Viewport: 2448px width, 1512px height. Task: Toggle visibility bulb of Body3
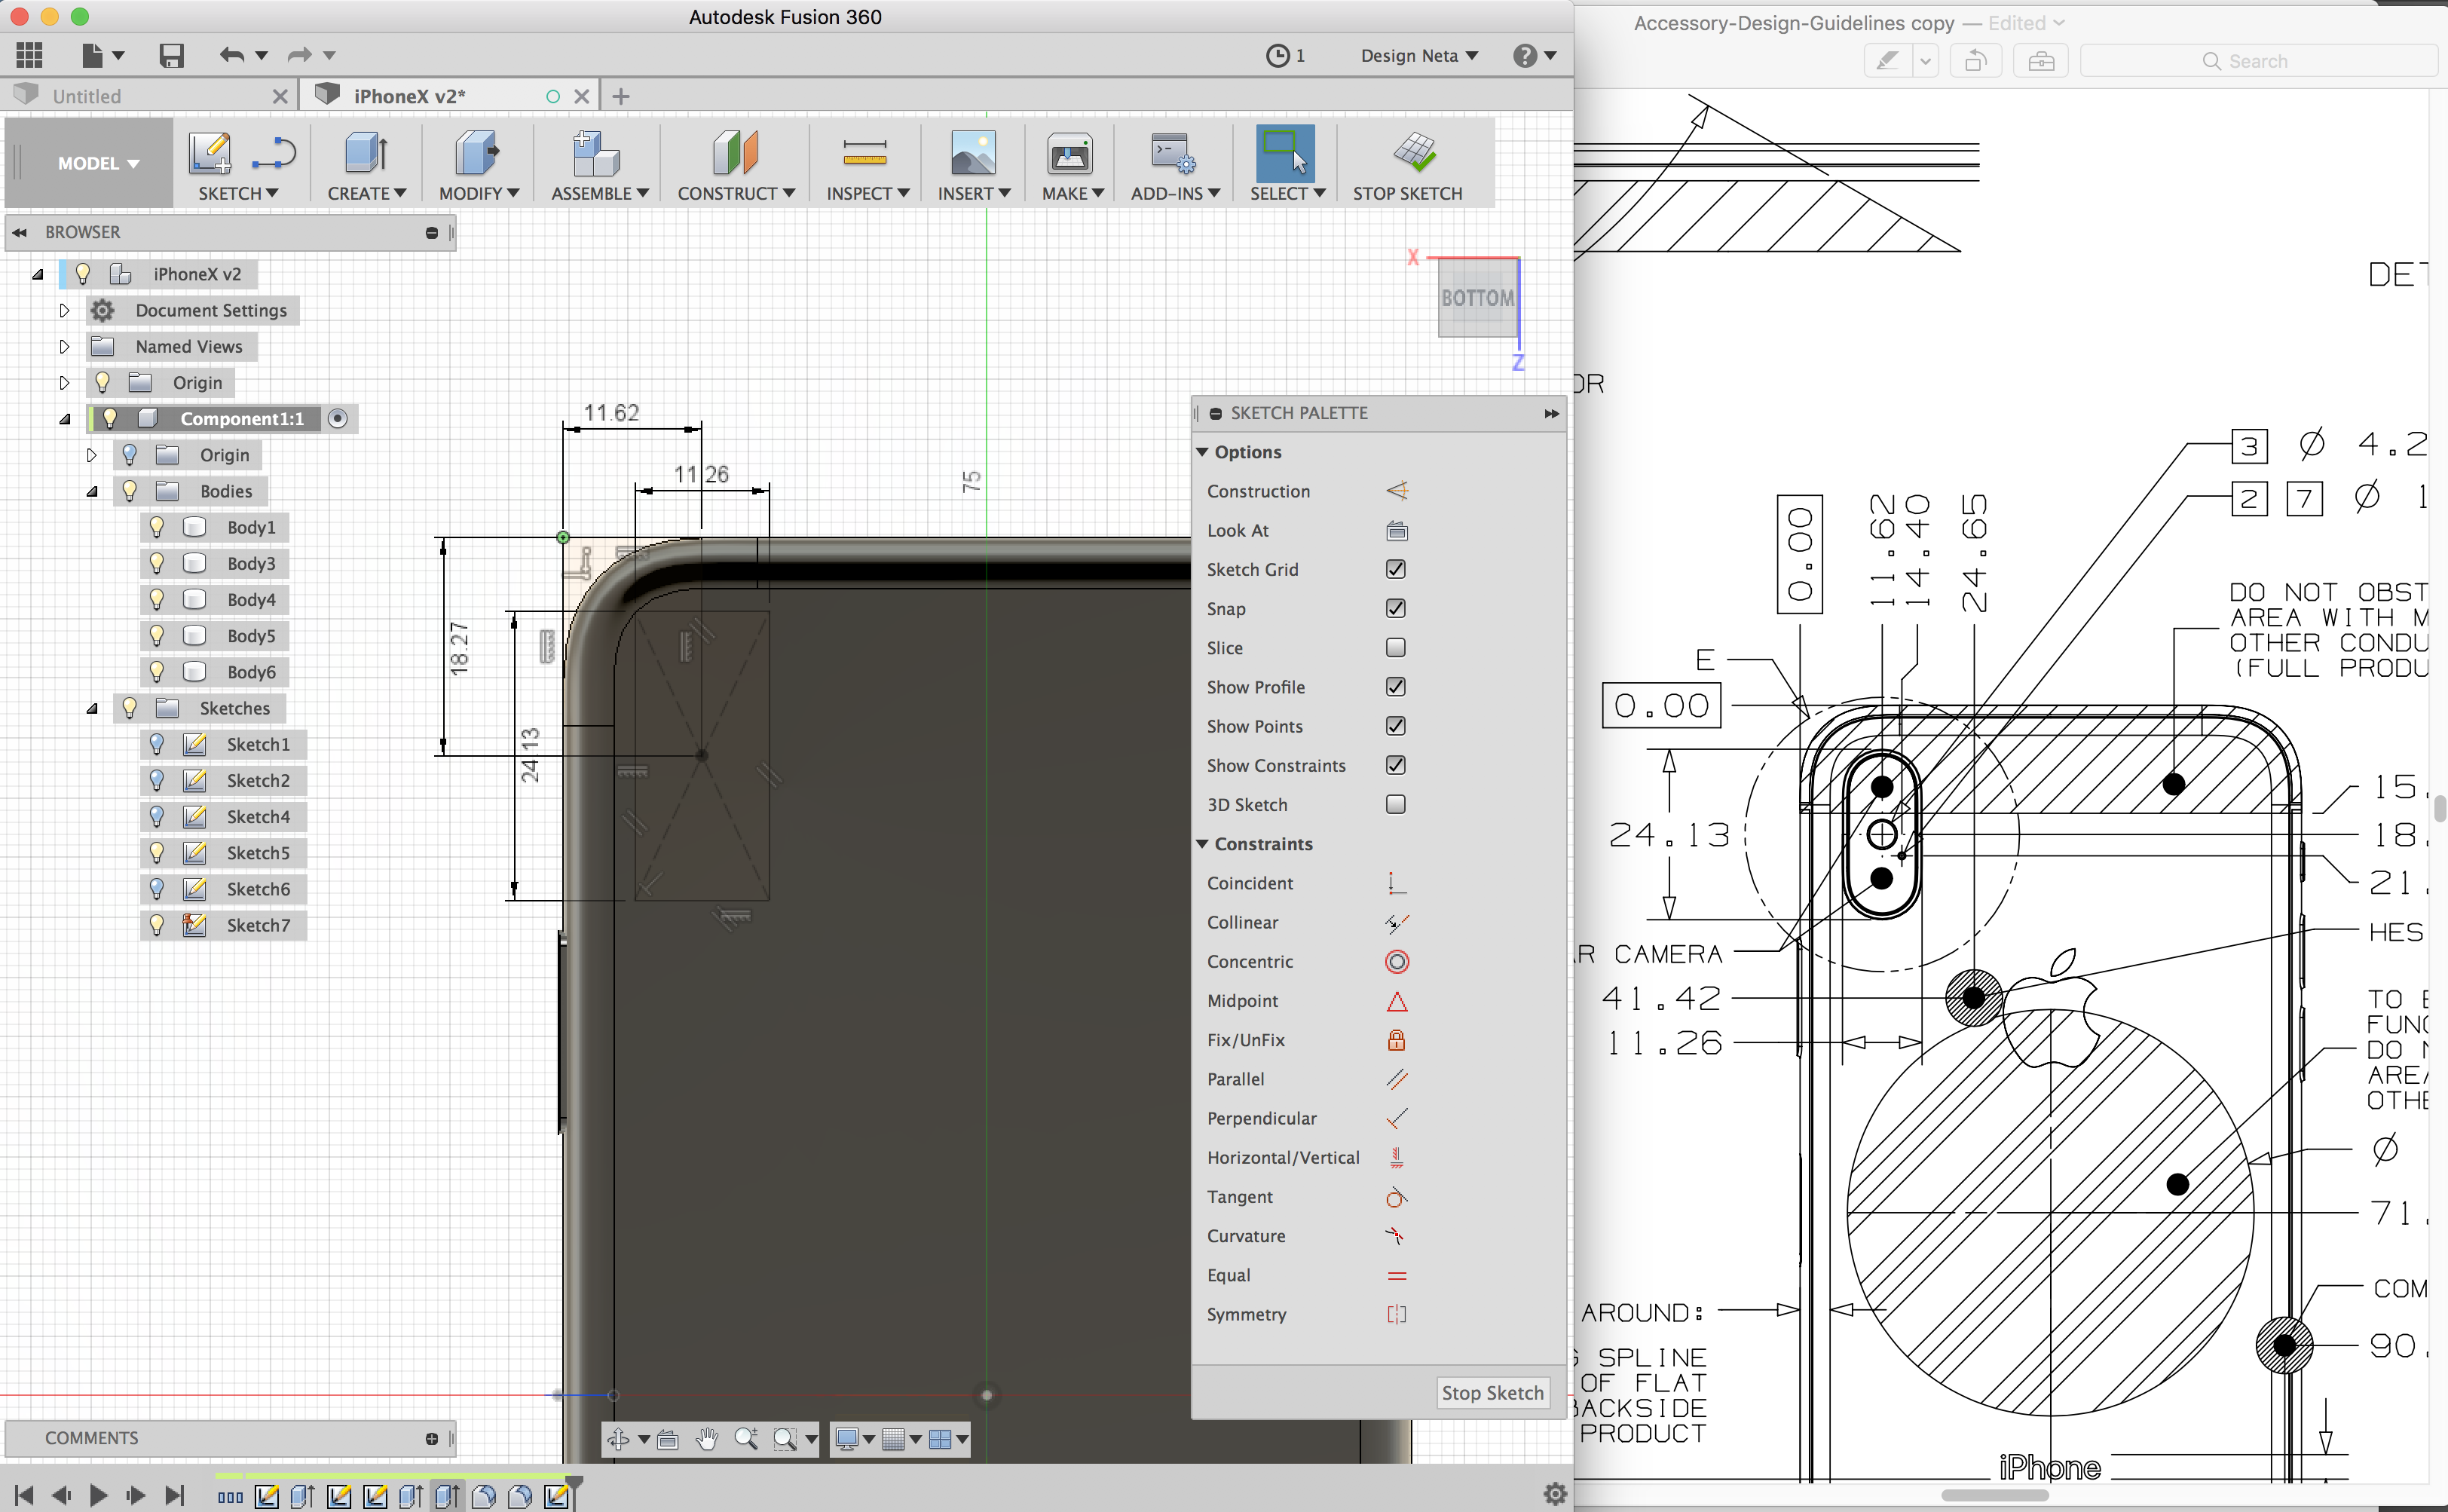tap(157, 563)
